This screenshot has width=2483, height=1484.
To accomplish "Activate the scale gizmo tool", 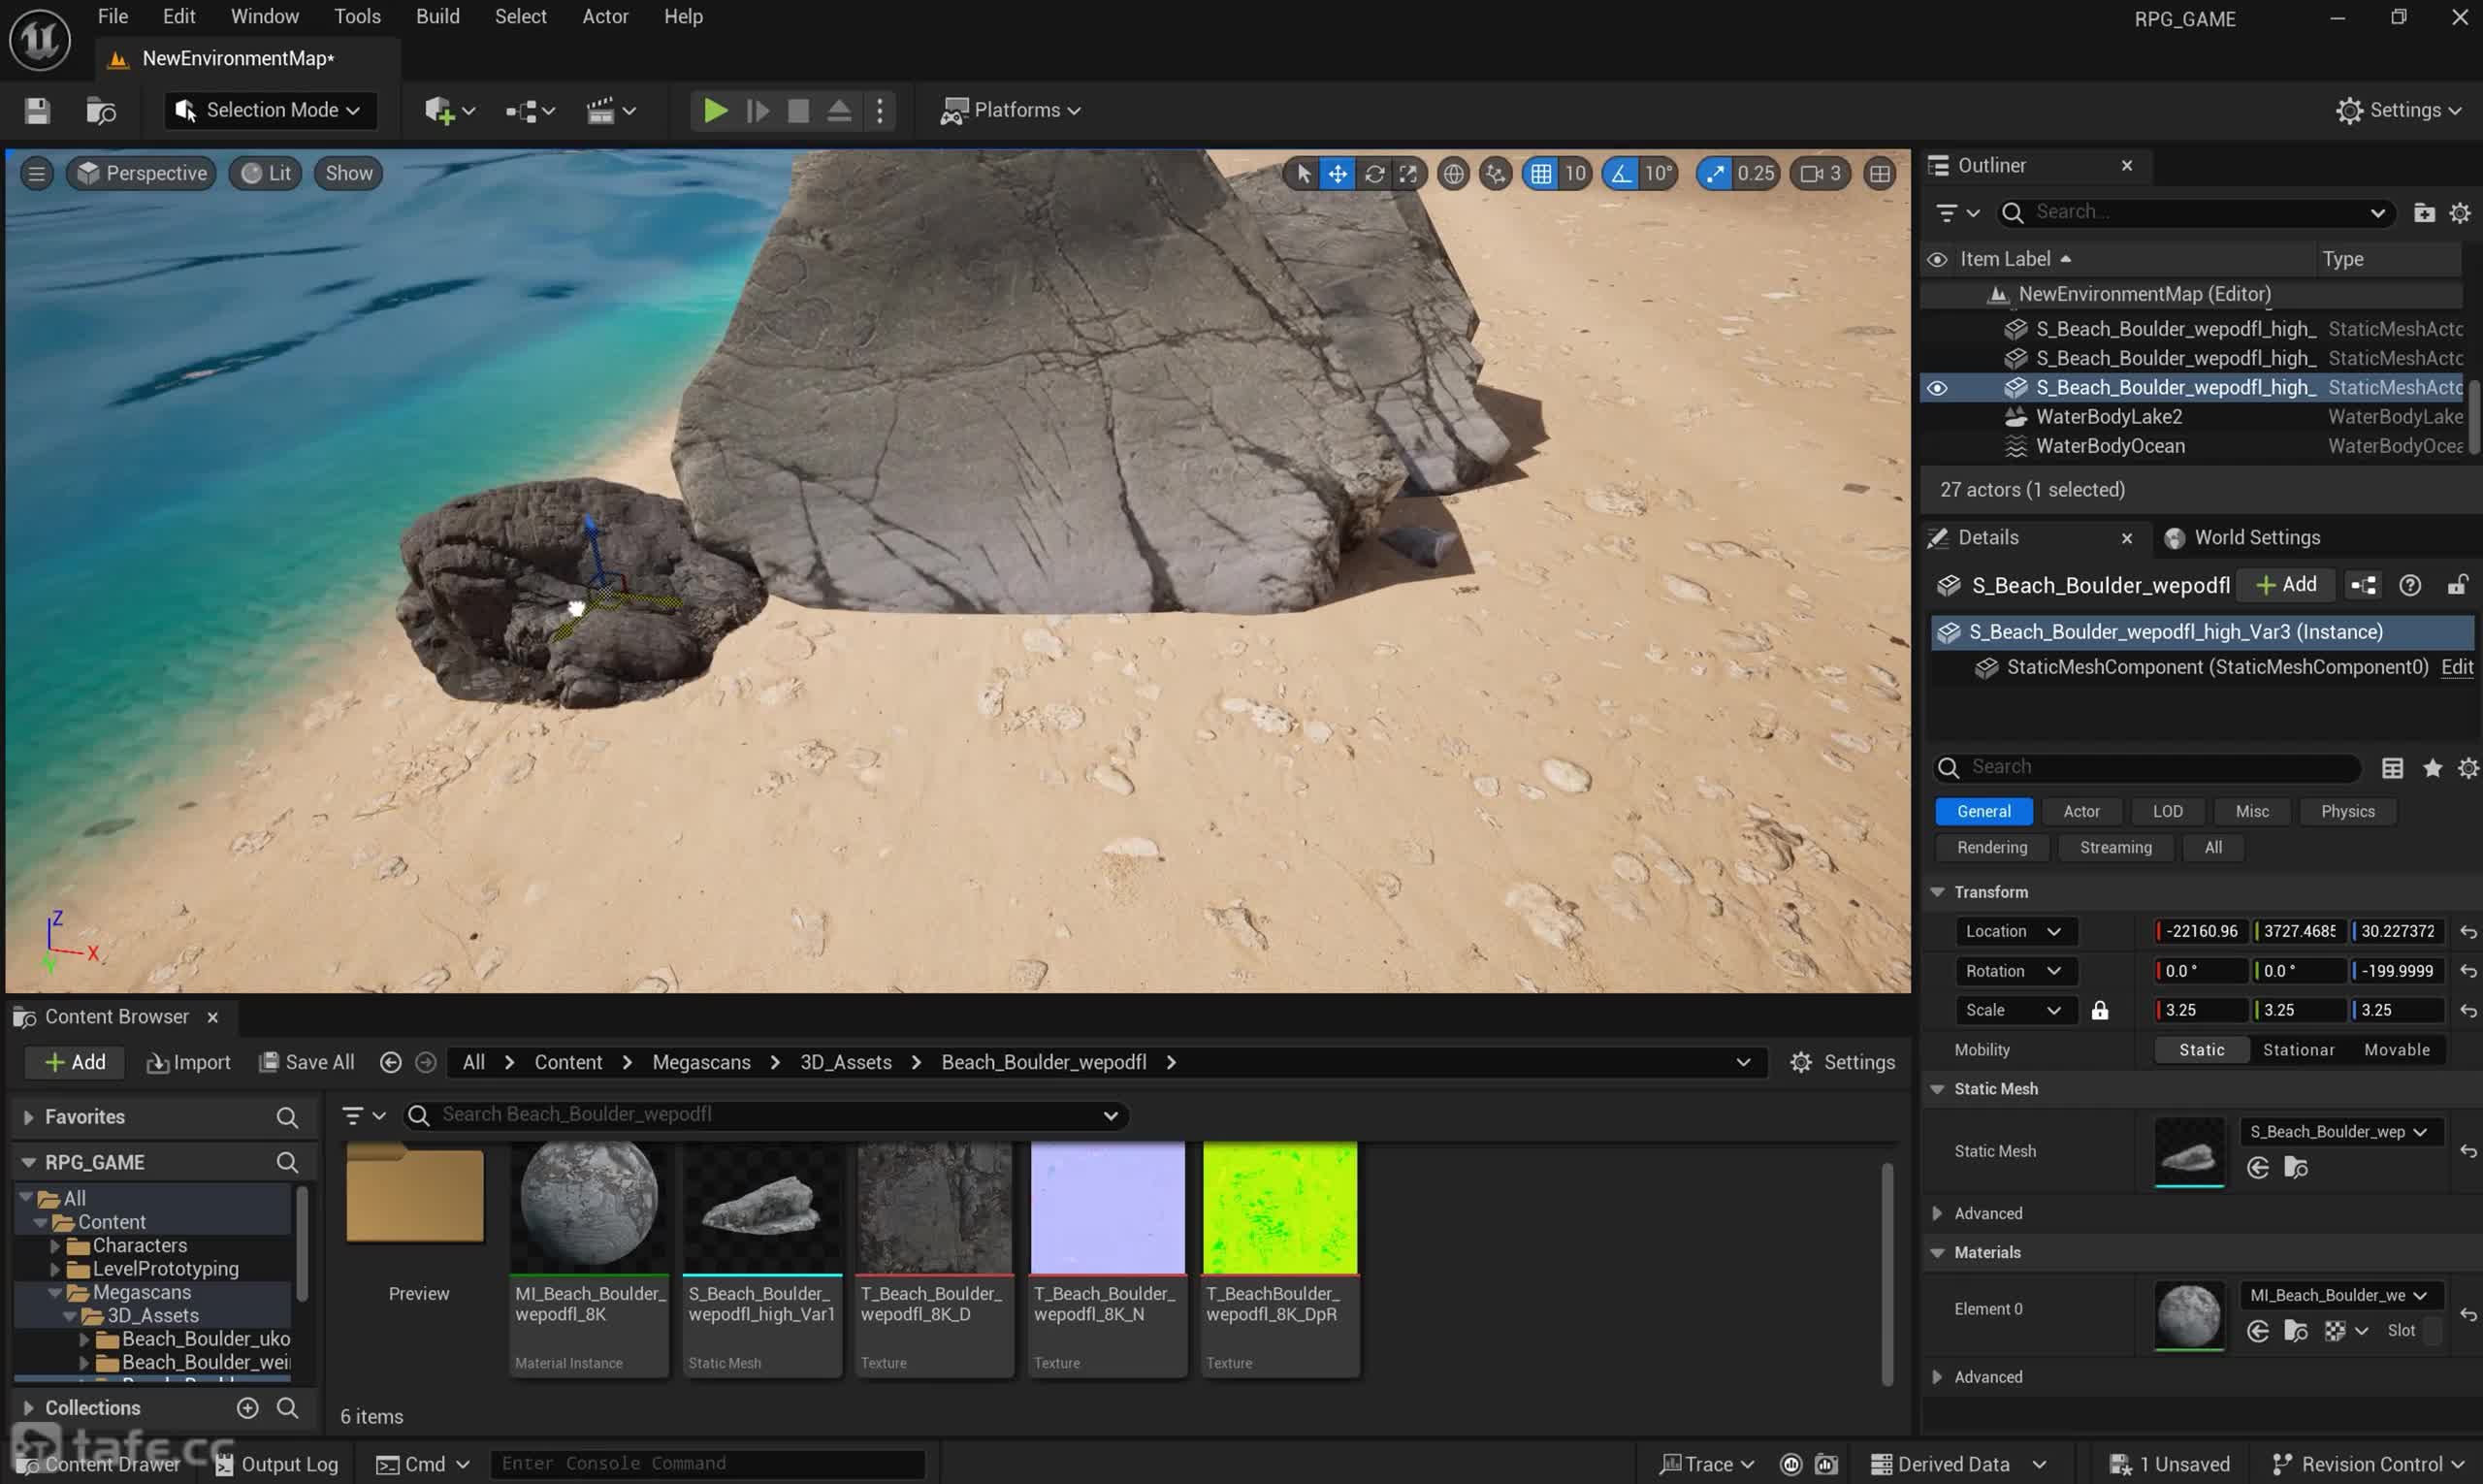I will [1408, 173].
